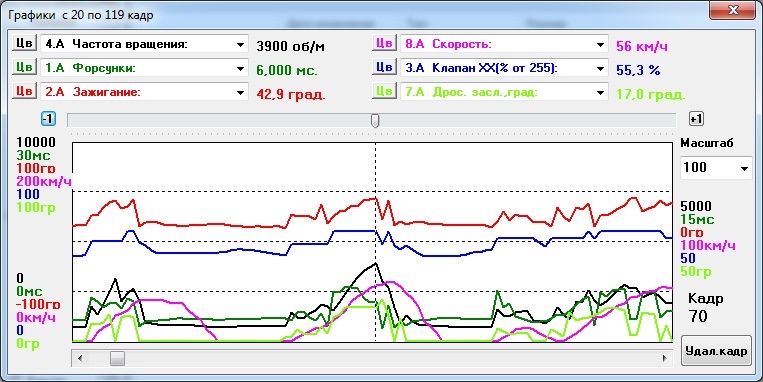Click the horizontal scrollbar left arrow
763x382 pixels.
(x=80, y=359)
